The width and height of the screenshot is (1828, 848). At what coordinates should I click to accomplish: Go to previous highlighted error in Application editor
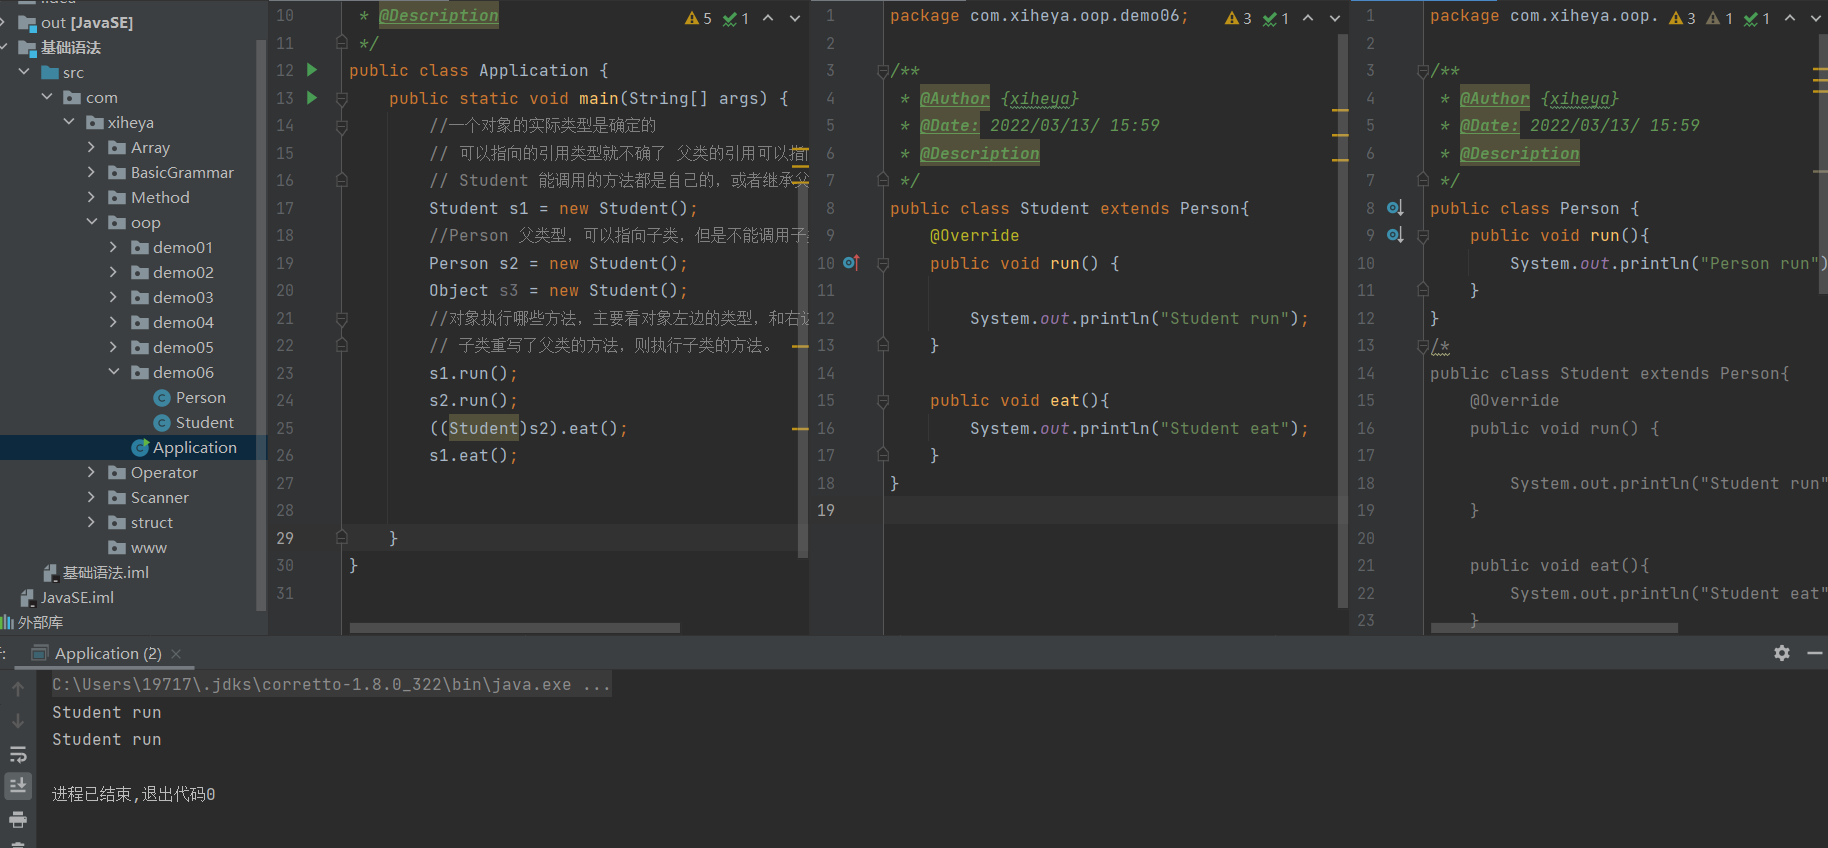[x=768, y=18]
